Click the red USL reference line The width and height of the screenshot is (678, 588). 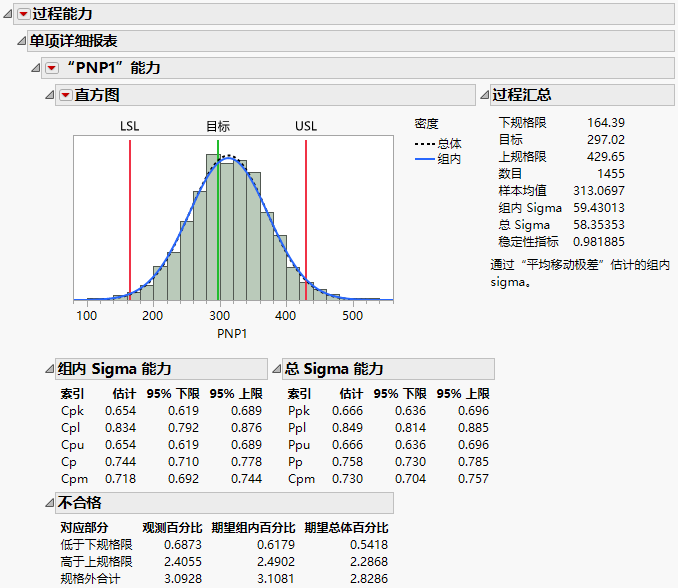pos(306,220)
